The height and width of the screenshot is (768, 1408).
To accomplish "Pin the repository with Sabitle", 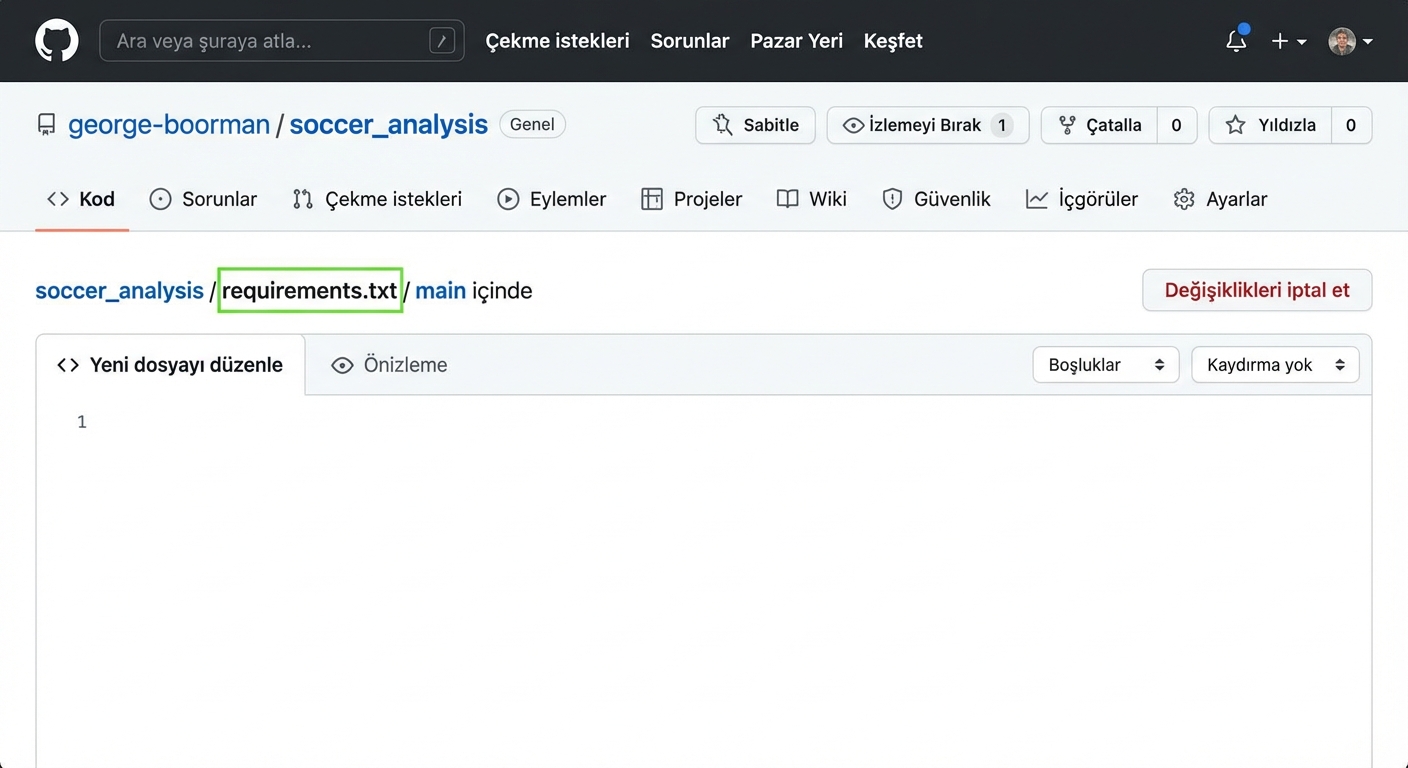I will pos(755,125).
